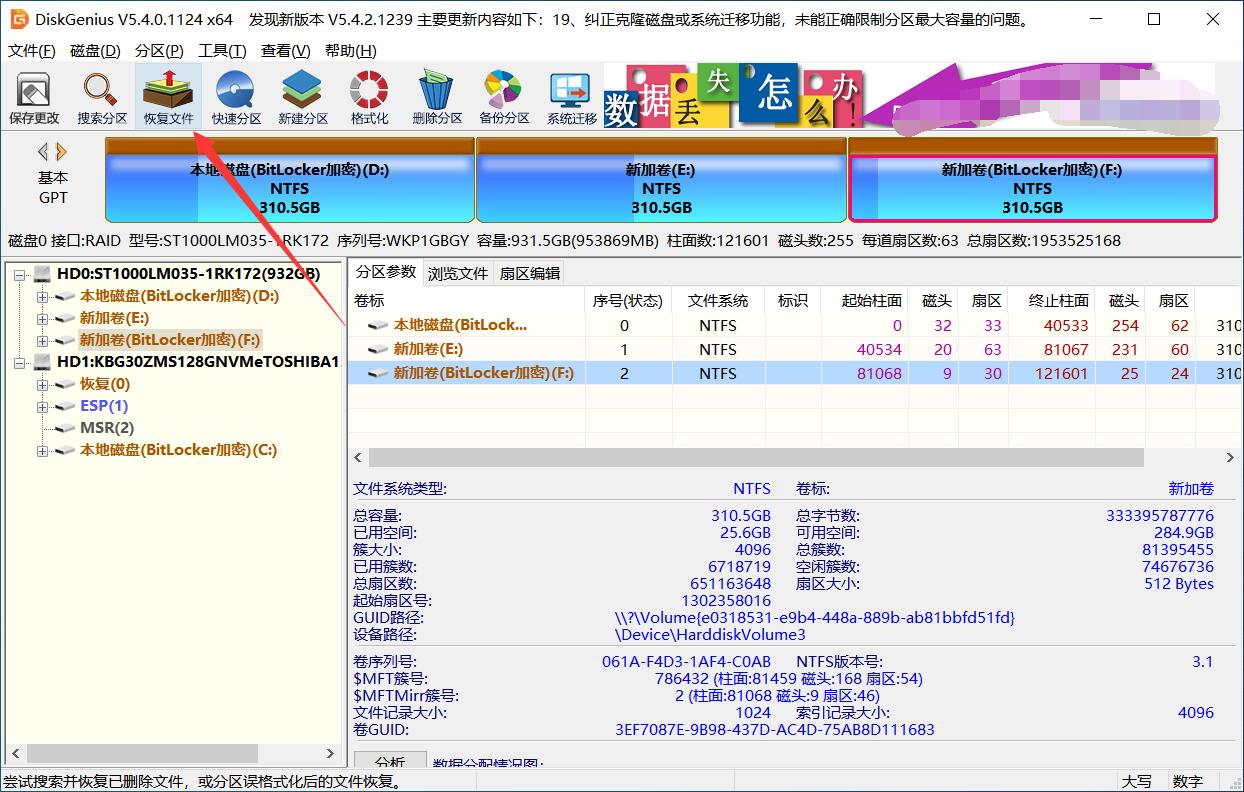Click the HD1 hard disk icon in tree
1244x792 pixels.
pyautogui.click(x=44, y=362)
